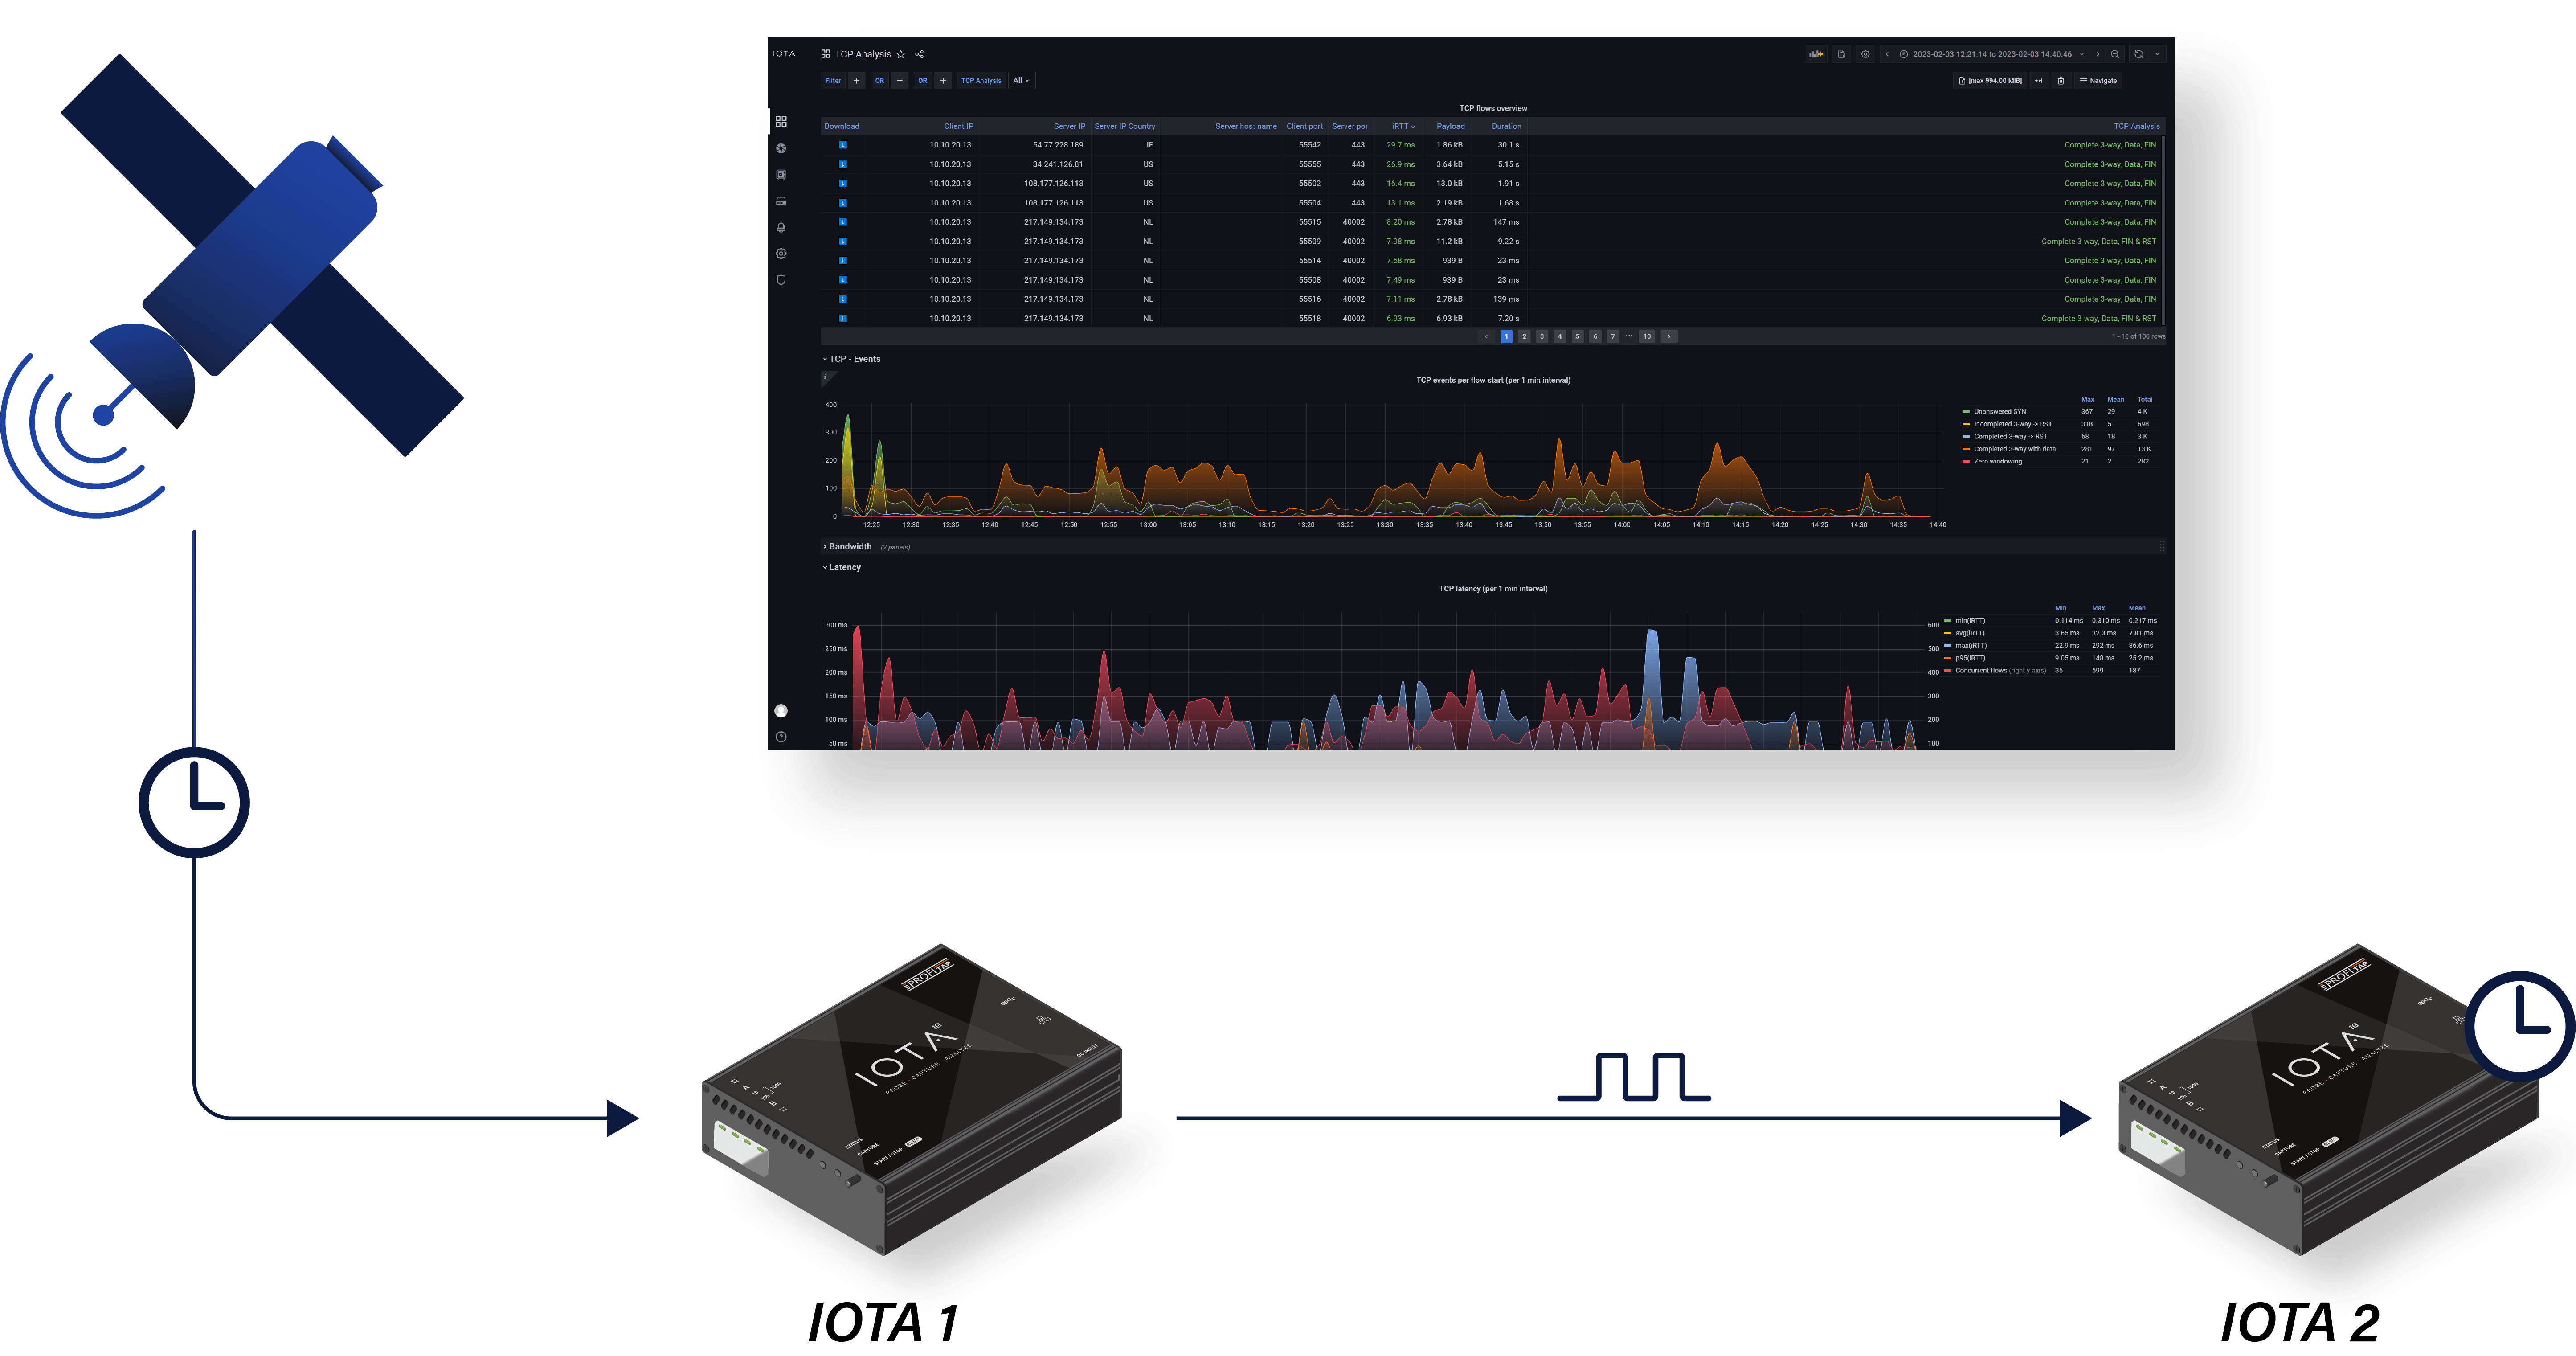2576x1356 pixels.
Task: Sort table by iRTT column header
Action: tap(1402, 126)
